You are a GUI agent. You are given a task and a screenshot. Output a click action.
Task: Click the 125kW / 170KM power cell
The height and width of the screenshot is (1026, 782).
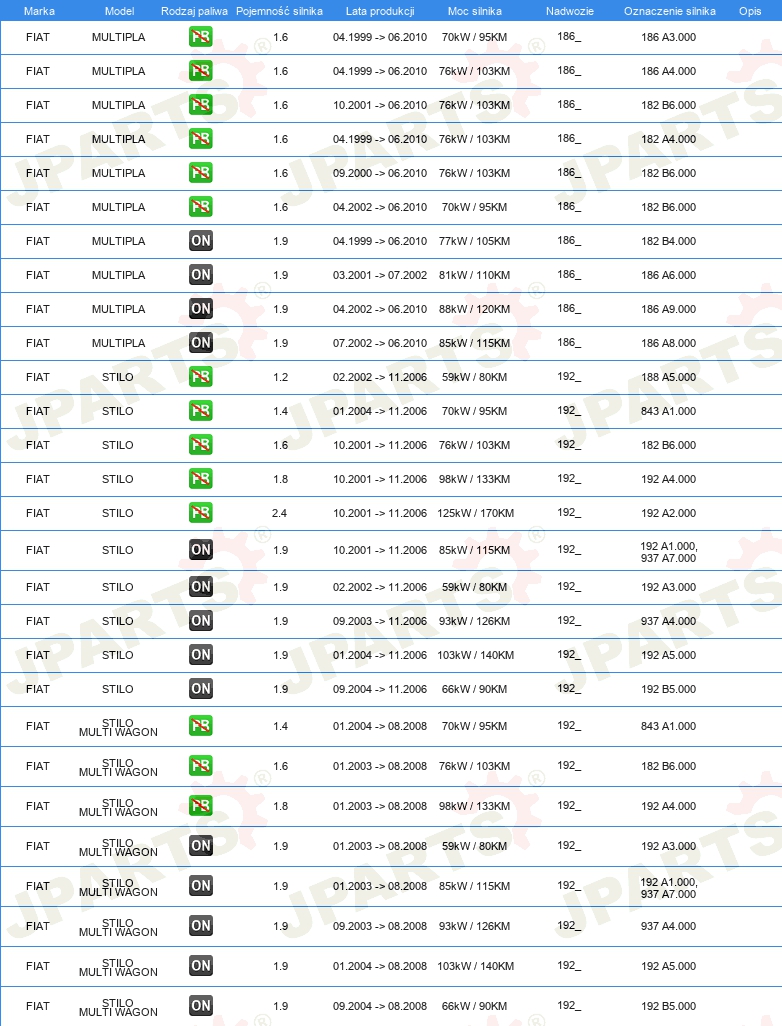click(x=475, y=514)
